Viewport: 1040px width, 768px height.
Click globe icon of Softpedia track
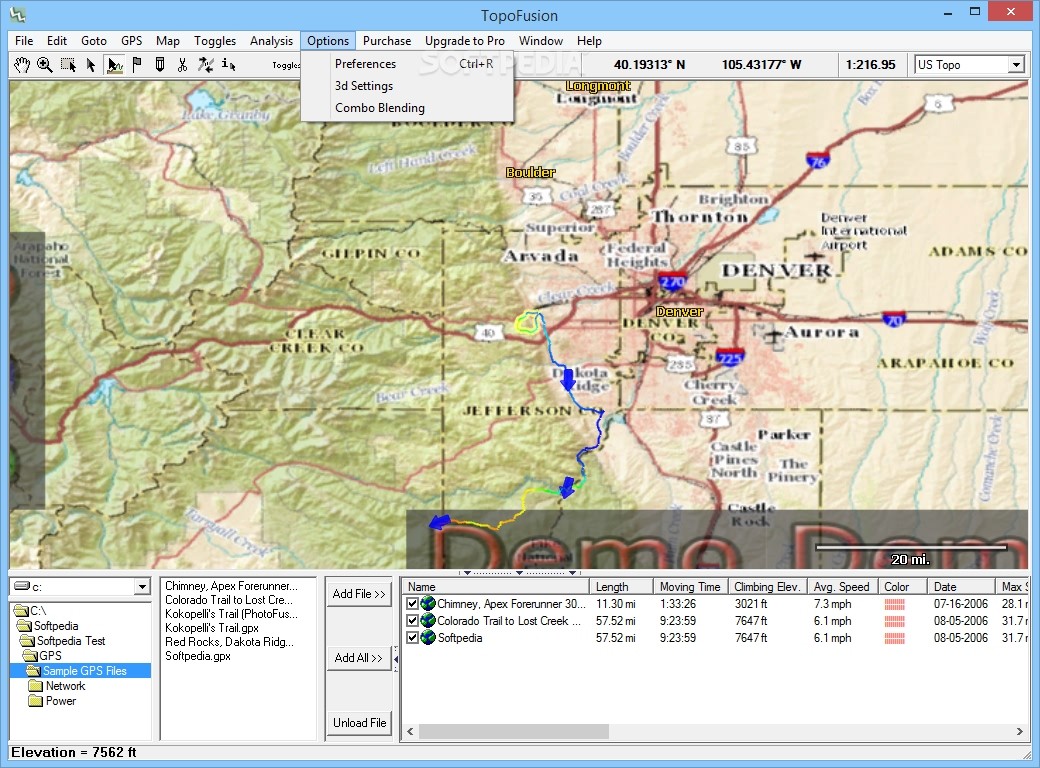click(428, 637)
